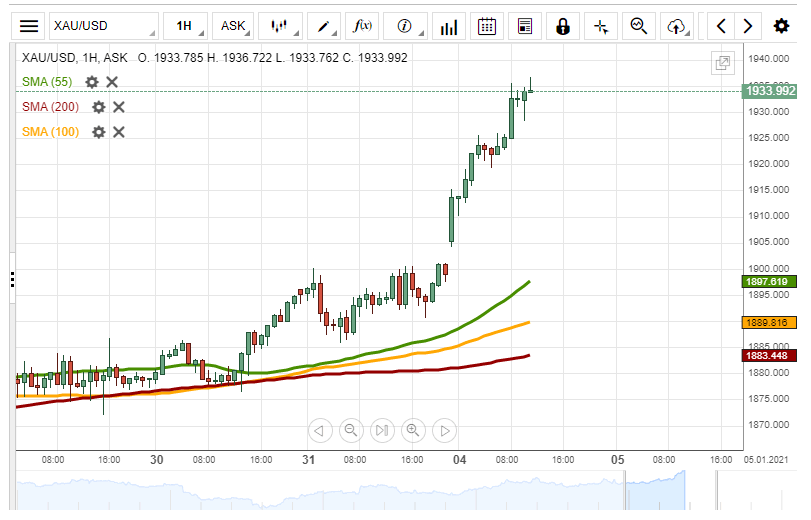Click the calendar icon in toolbar
Viewport: 811px width, 520px height.
coord(486,26)
